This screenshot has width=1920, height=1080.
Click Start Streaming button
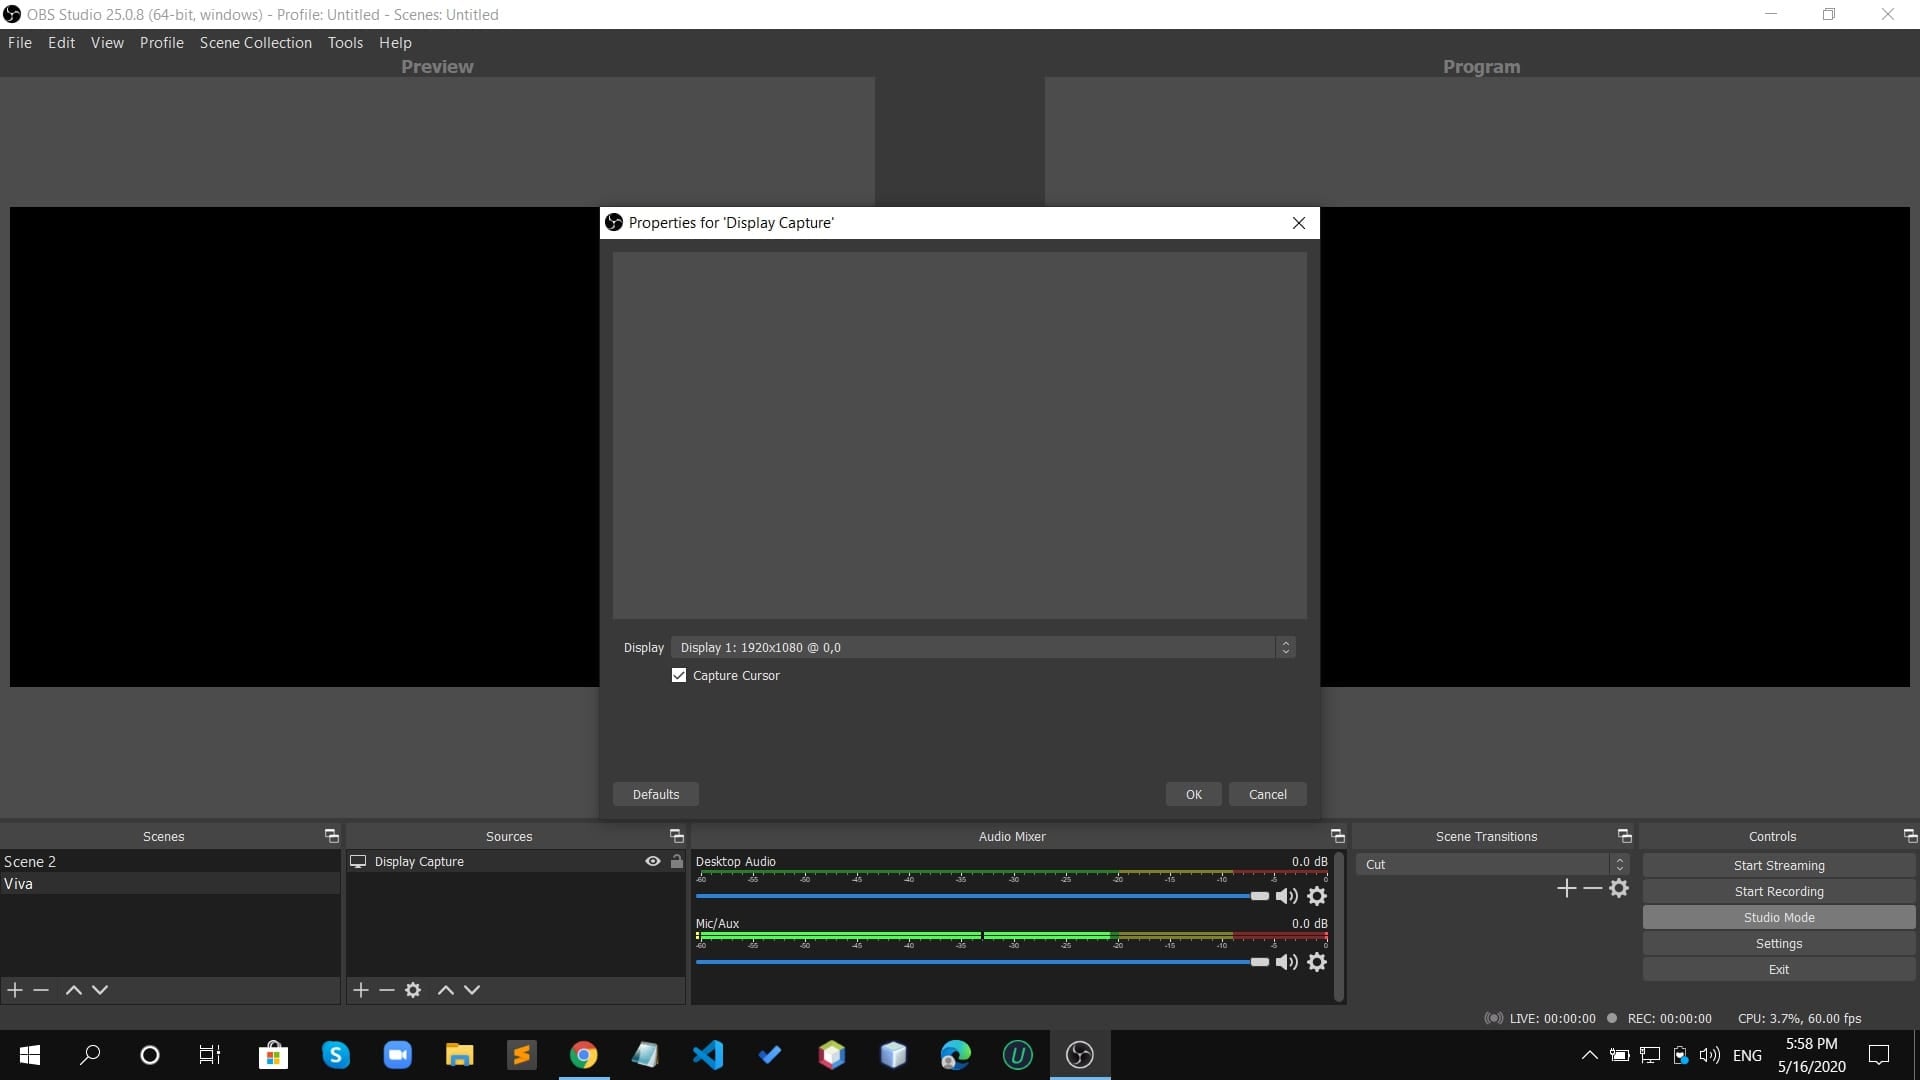pos(1779,866)
